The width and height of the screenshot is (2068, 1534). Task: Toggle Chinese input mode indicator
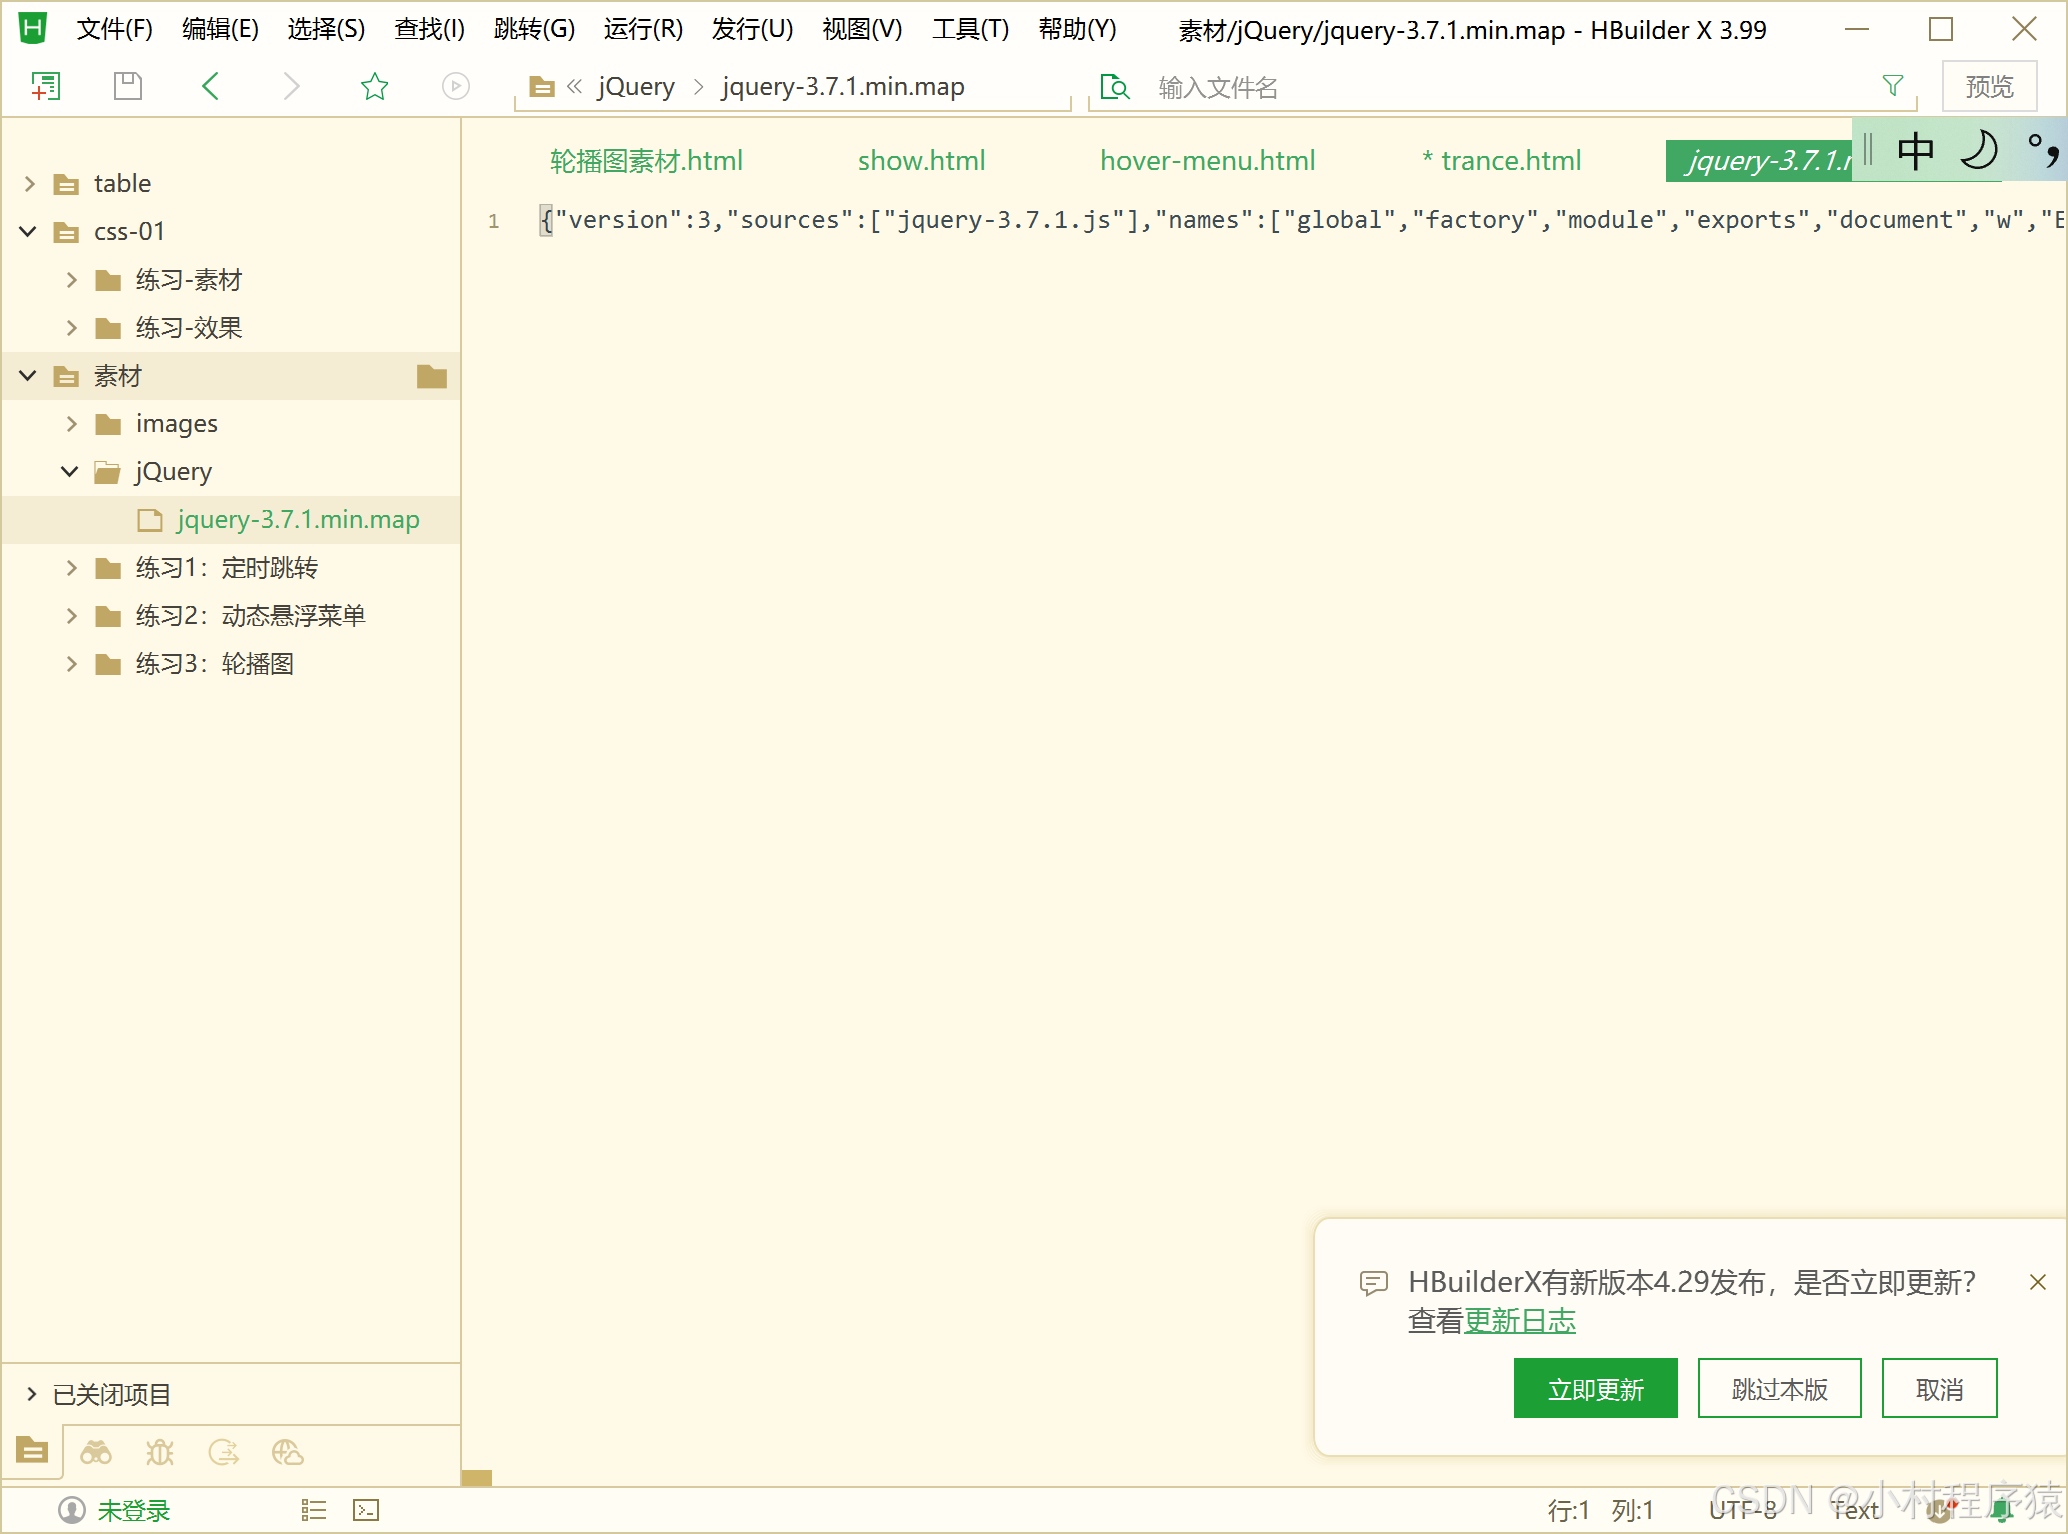[1915, 151]
